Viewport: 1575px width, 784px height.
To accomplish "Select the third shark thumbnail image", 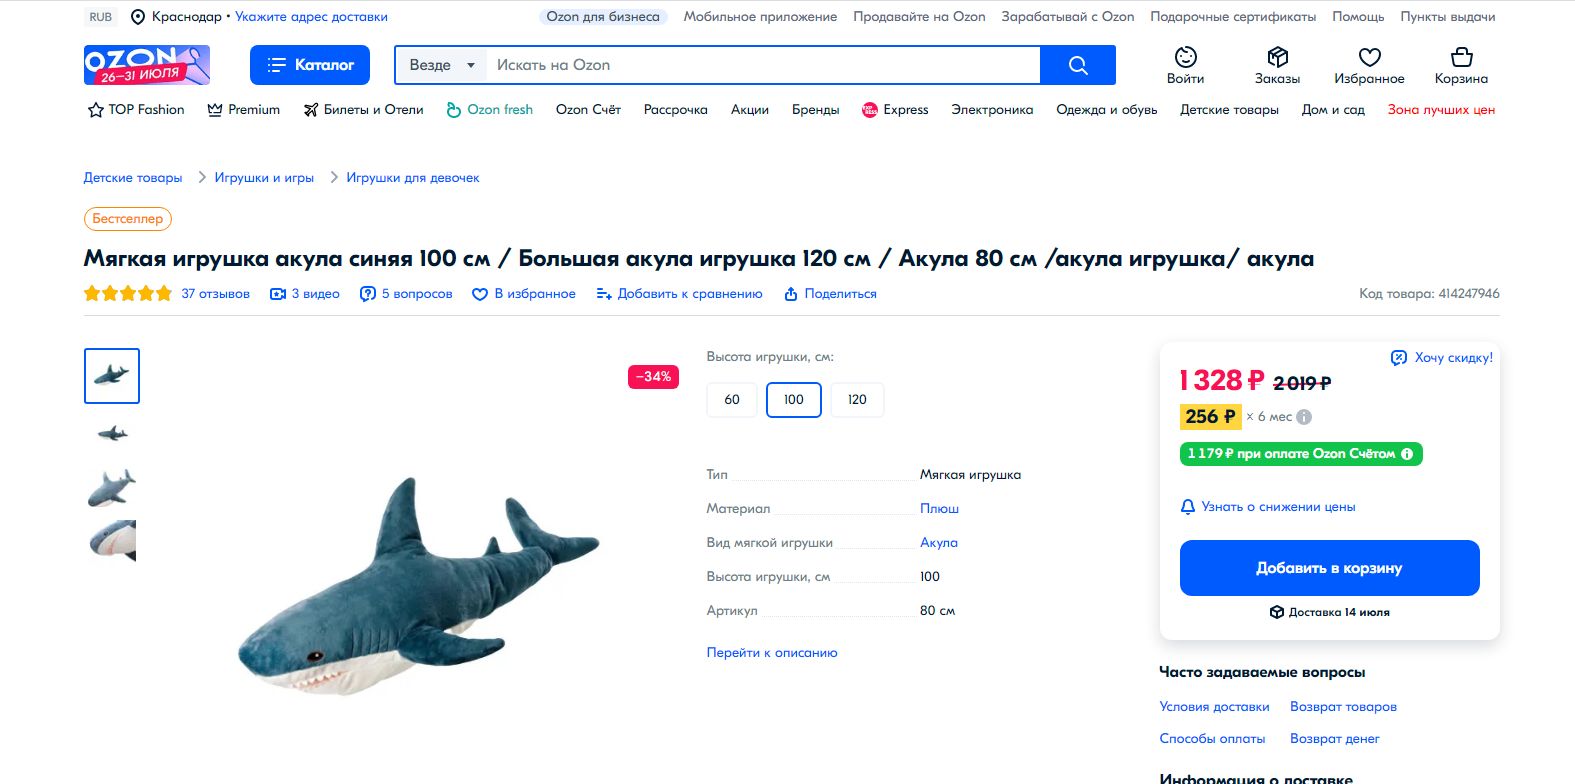I will pos(112,488).
